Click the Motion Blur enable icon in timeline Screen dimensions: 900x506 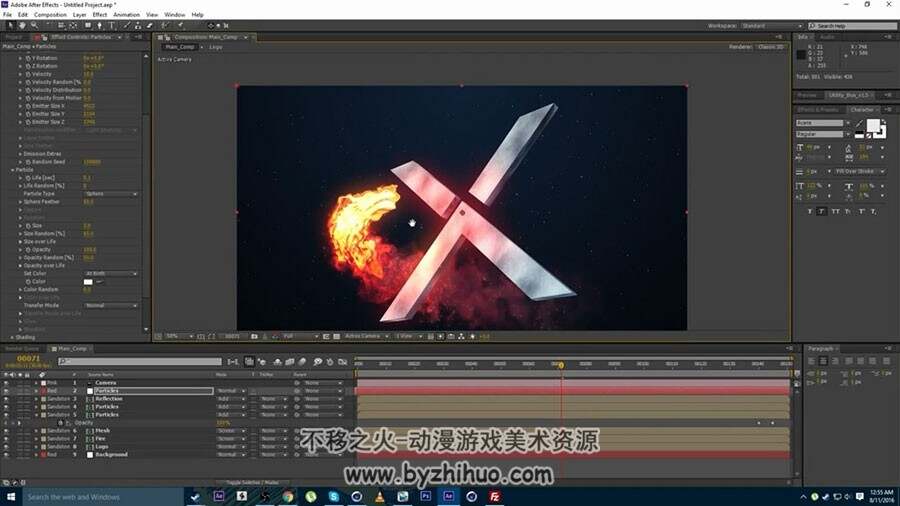(302, 361)
